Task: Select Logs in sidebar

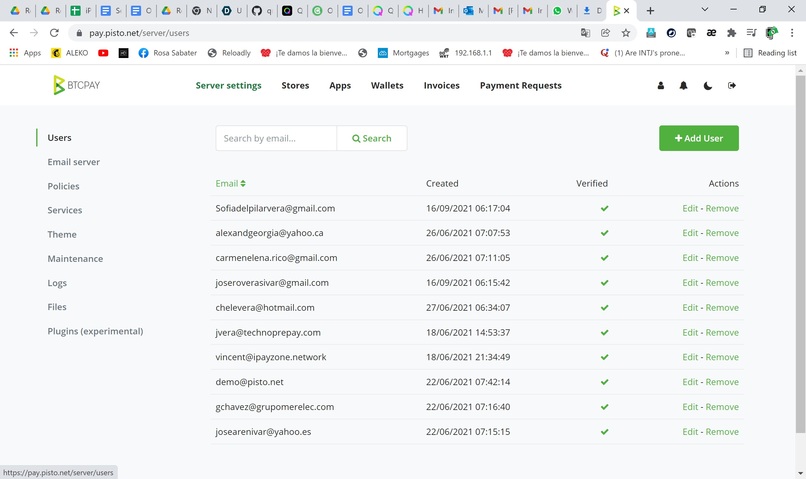Action: [57, 283]
